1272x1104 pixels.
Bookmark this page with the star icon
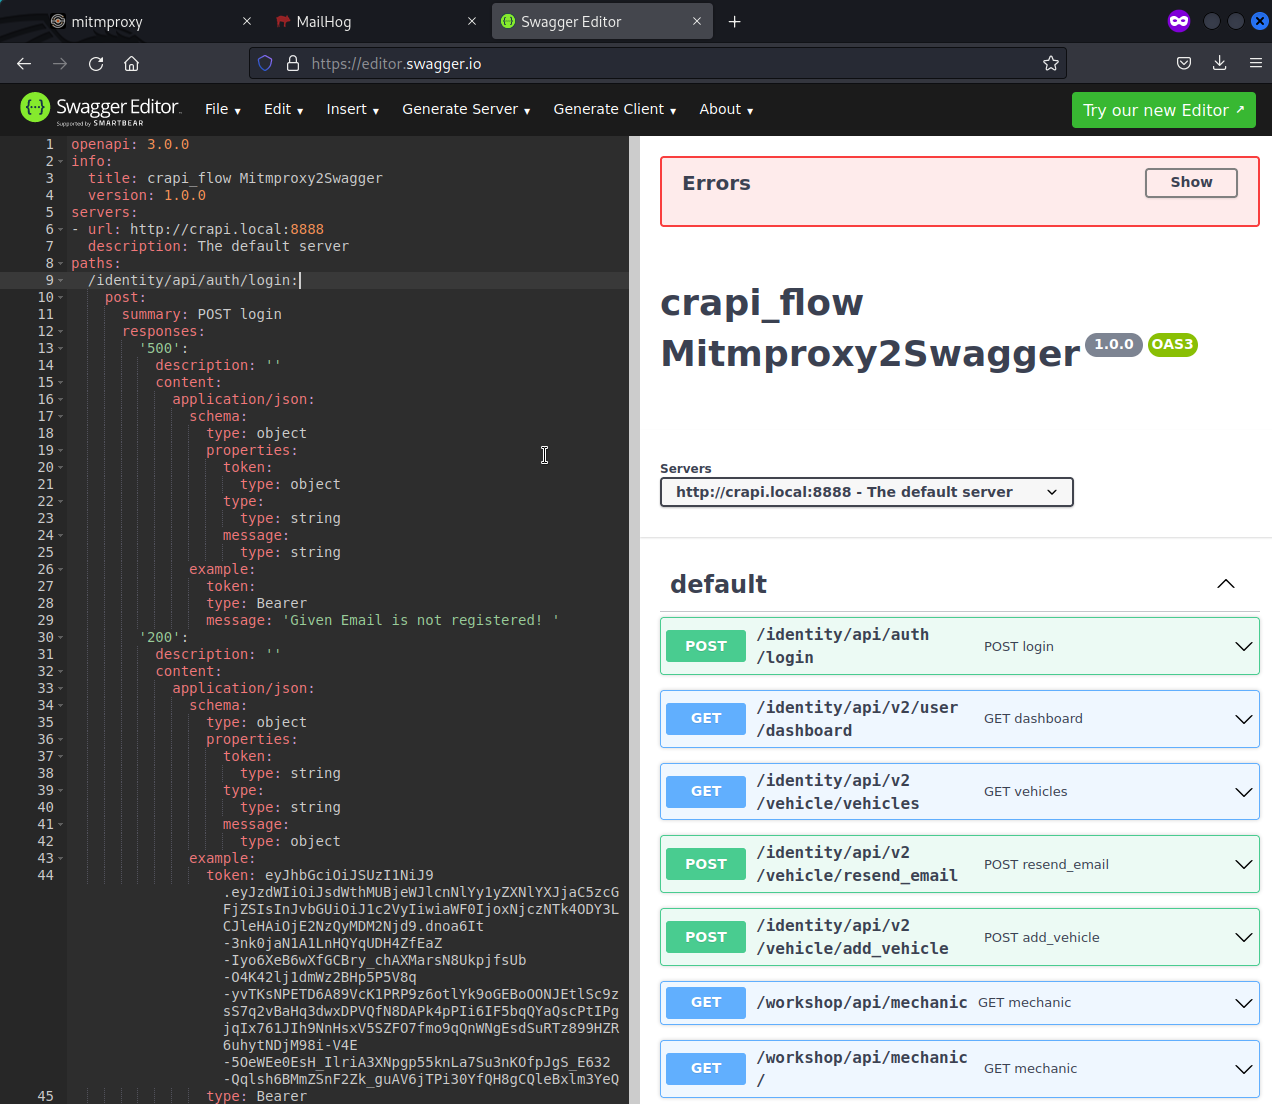[x=1050, y=63]
